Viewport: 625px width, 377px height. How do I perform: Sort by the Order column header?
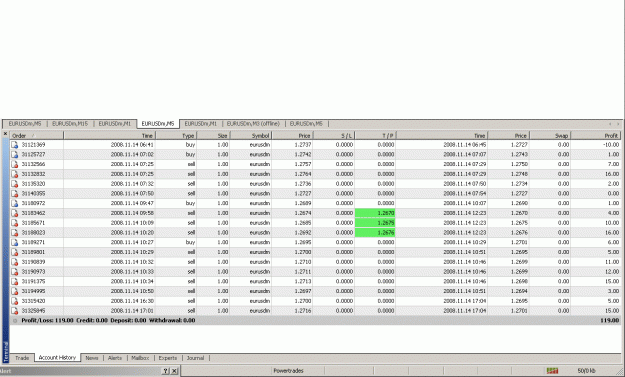pos(36,135)
